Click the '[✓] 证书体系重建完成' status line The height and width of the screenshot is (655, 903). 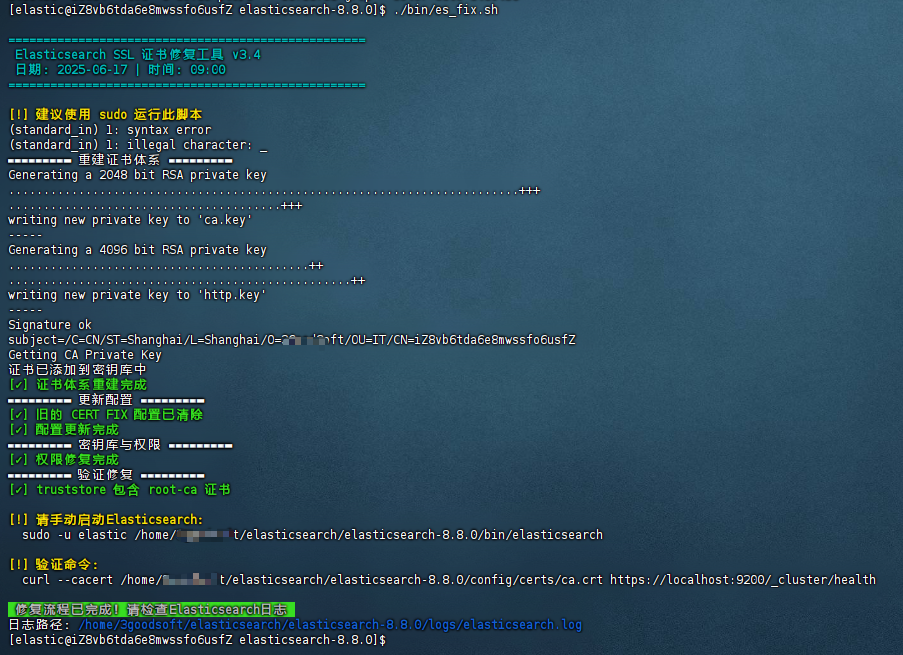78,384
